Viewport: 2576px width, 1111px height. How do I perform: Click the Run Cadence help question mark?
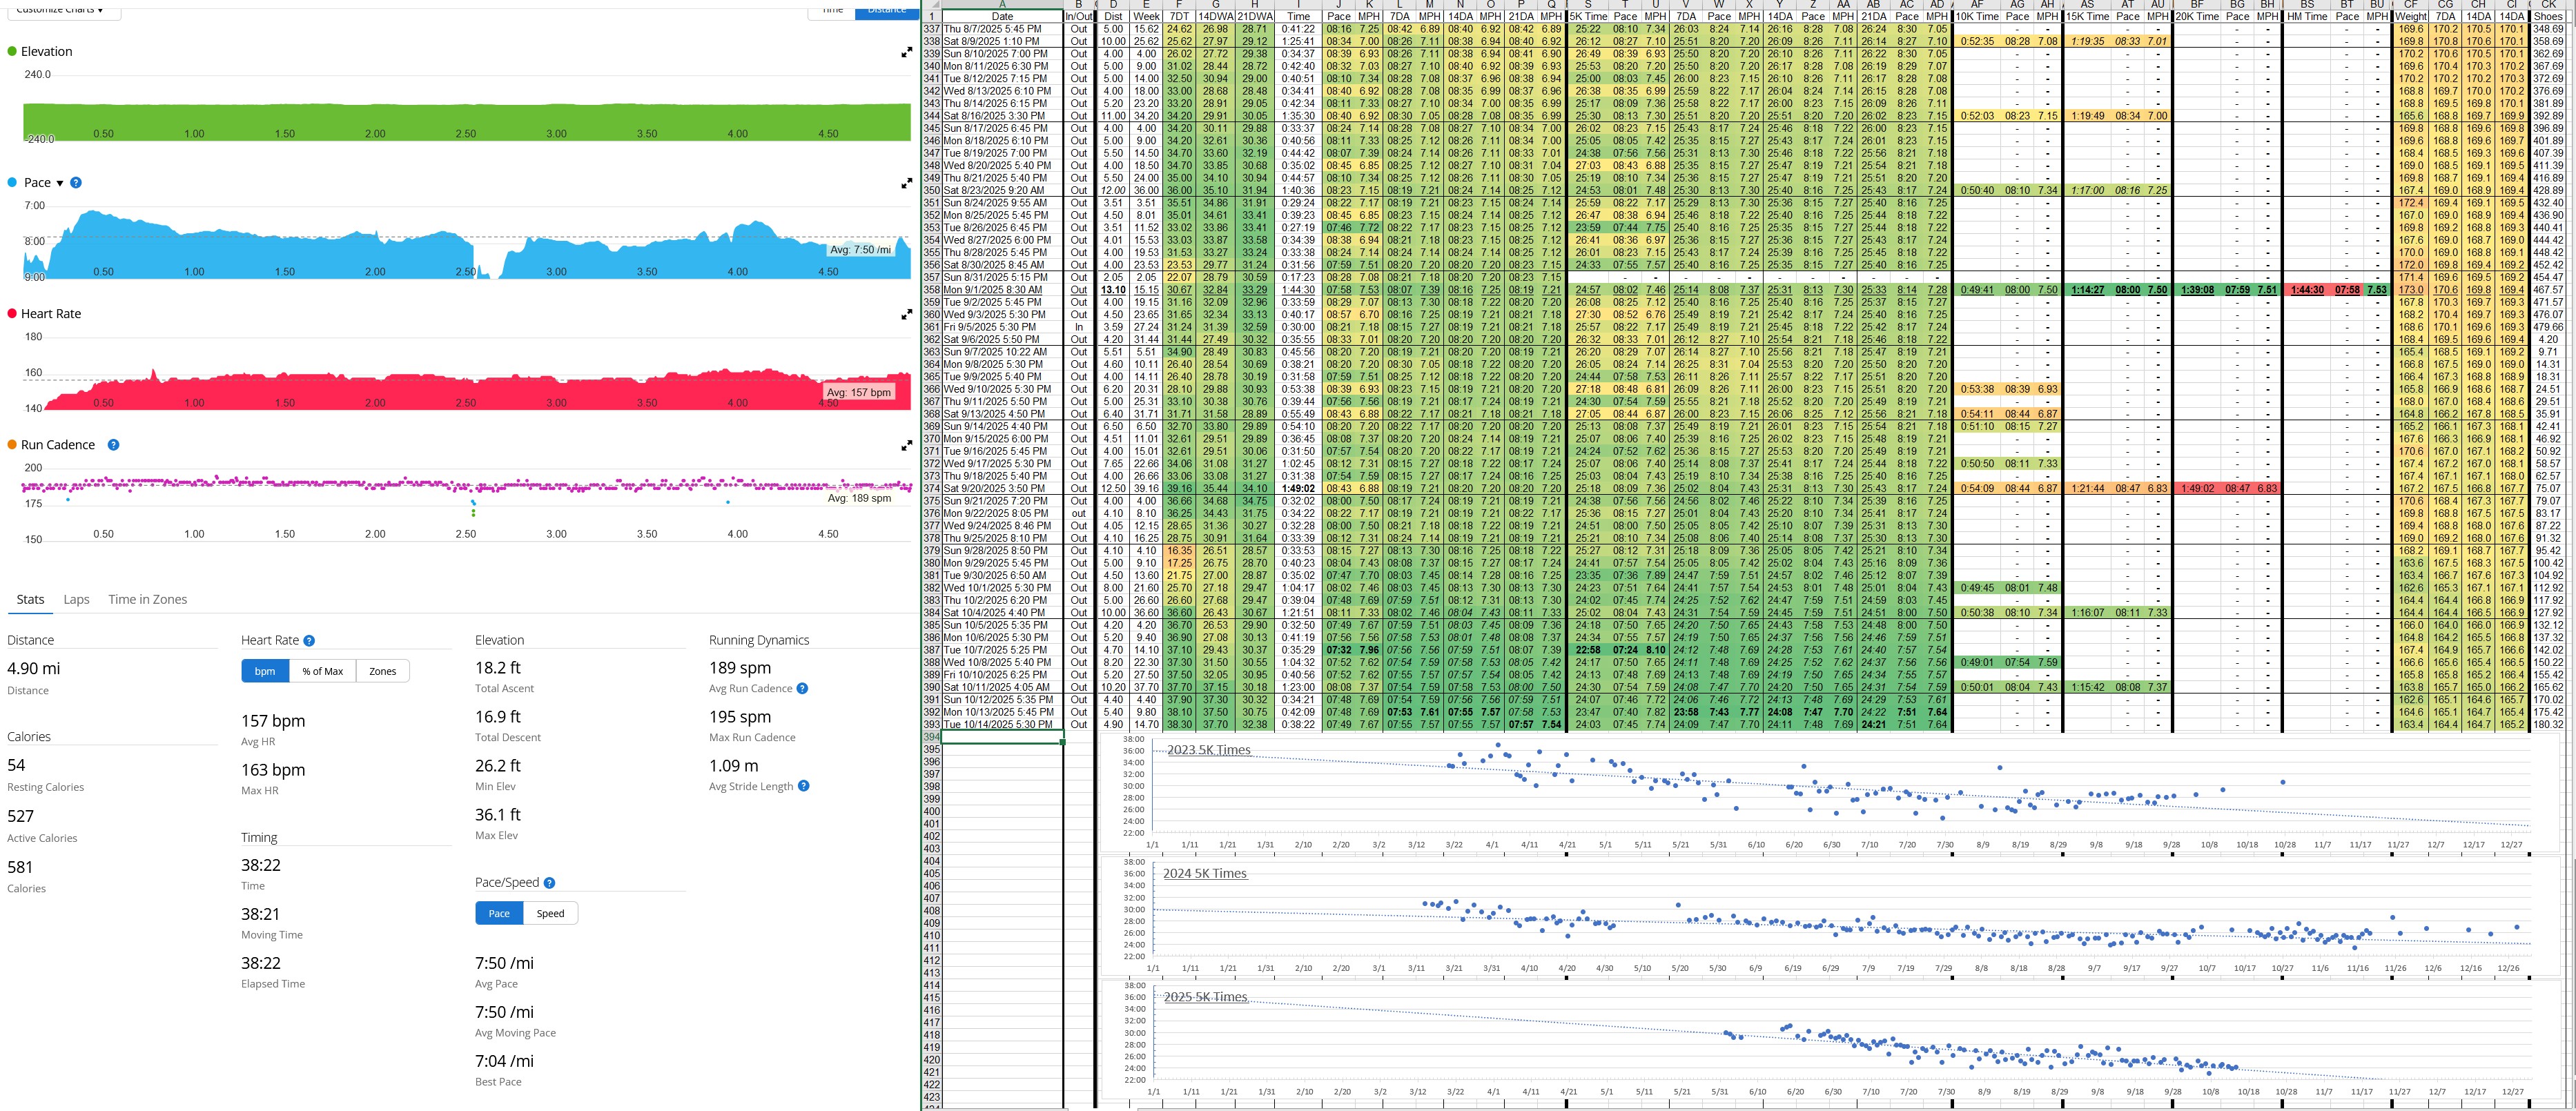tap(113, 445)
